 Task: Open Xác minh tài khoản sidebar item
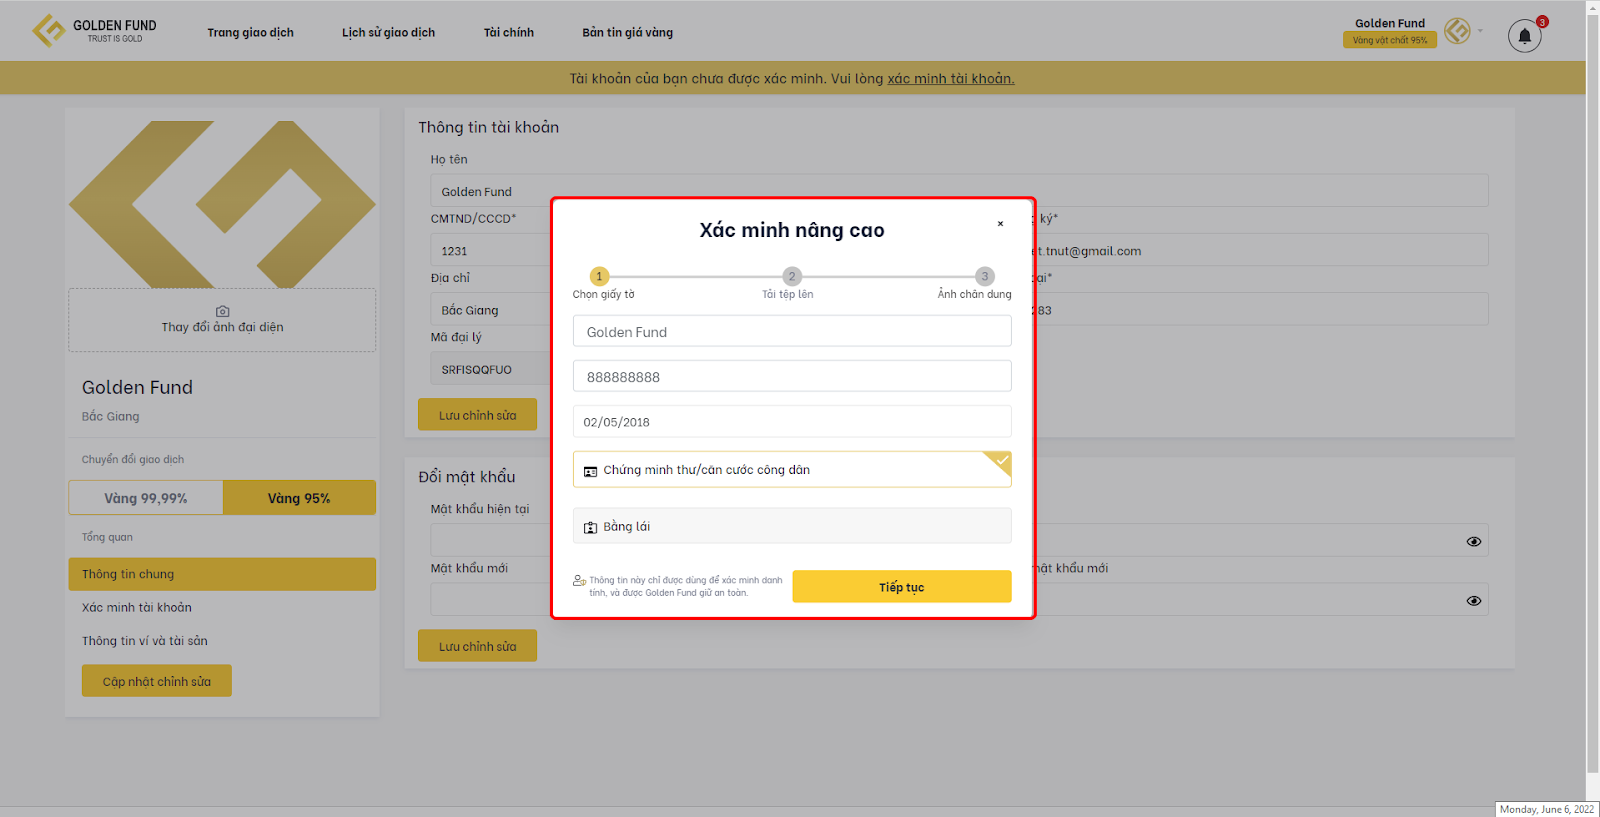coord(137,607)
